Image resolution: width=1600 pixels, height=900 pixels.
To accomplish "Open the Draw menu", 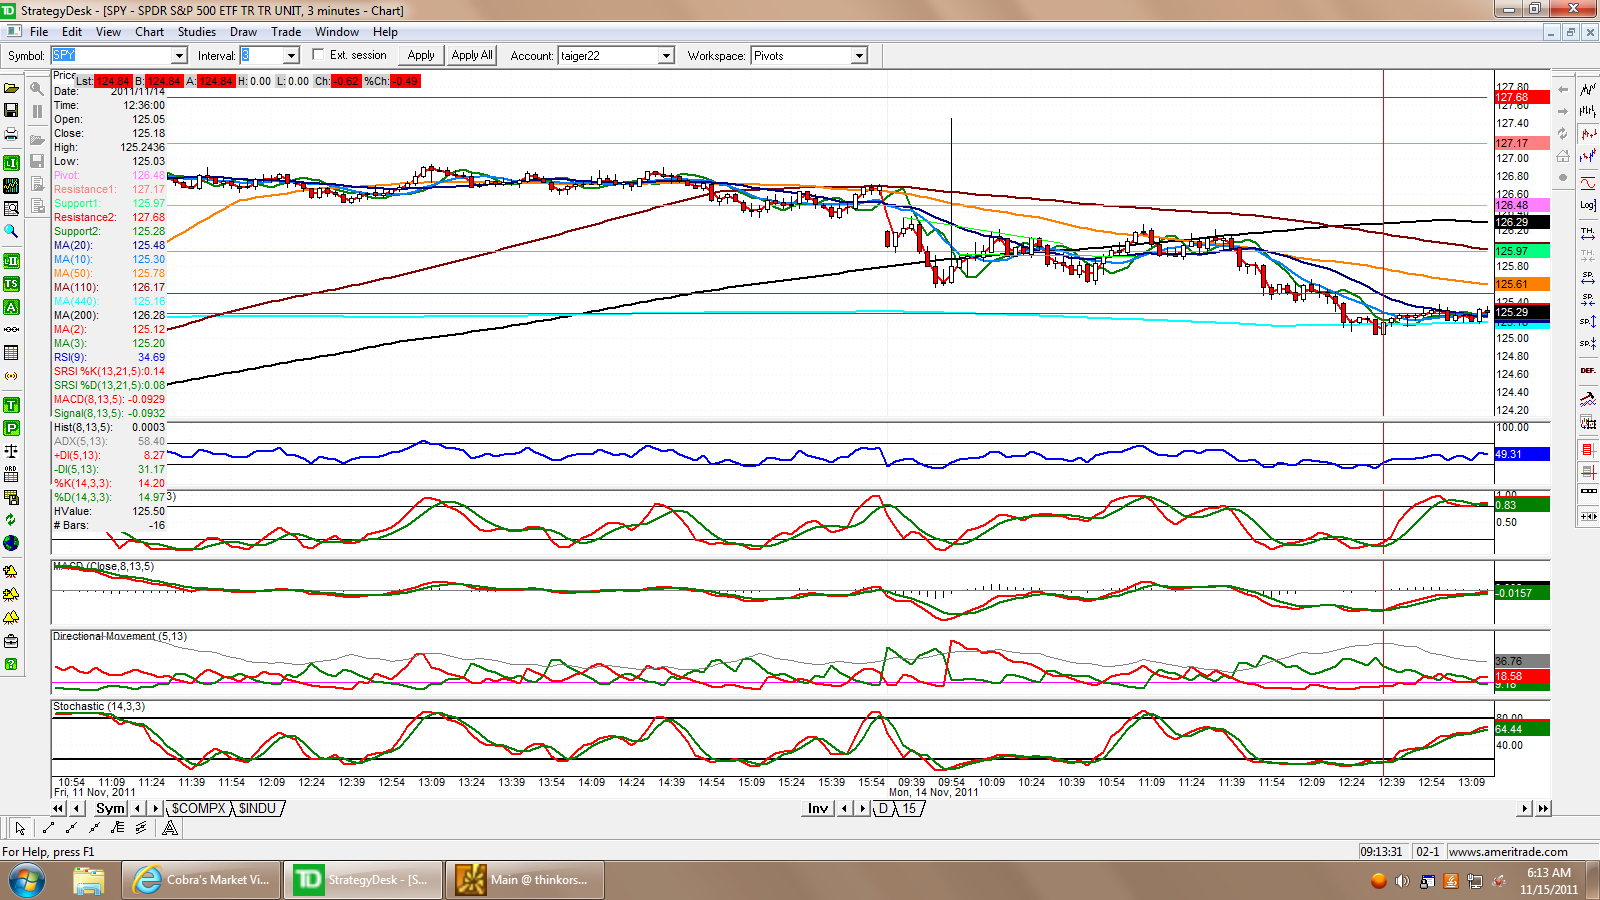I will click(244, 32).
